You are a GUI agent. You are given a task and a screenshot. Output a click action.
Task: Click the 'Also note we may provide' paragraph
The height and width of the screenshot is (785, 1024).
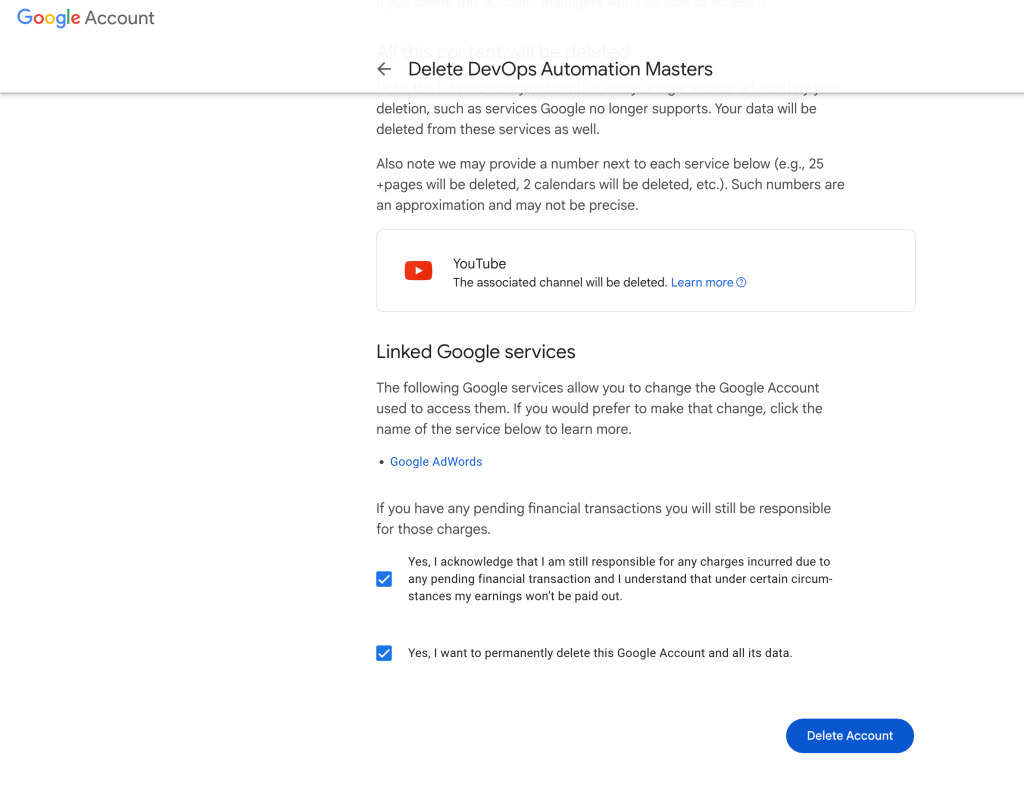(610, 184)
